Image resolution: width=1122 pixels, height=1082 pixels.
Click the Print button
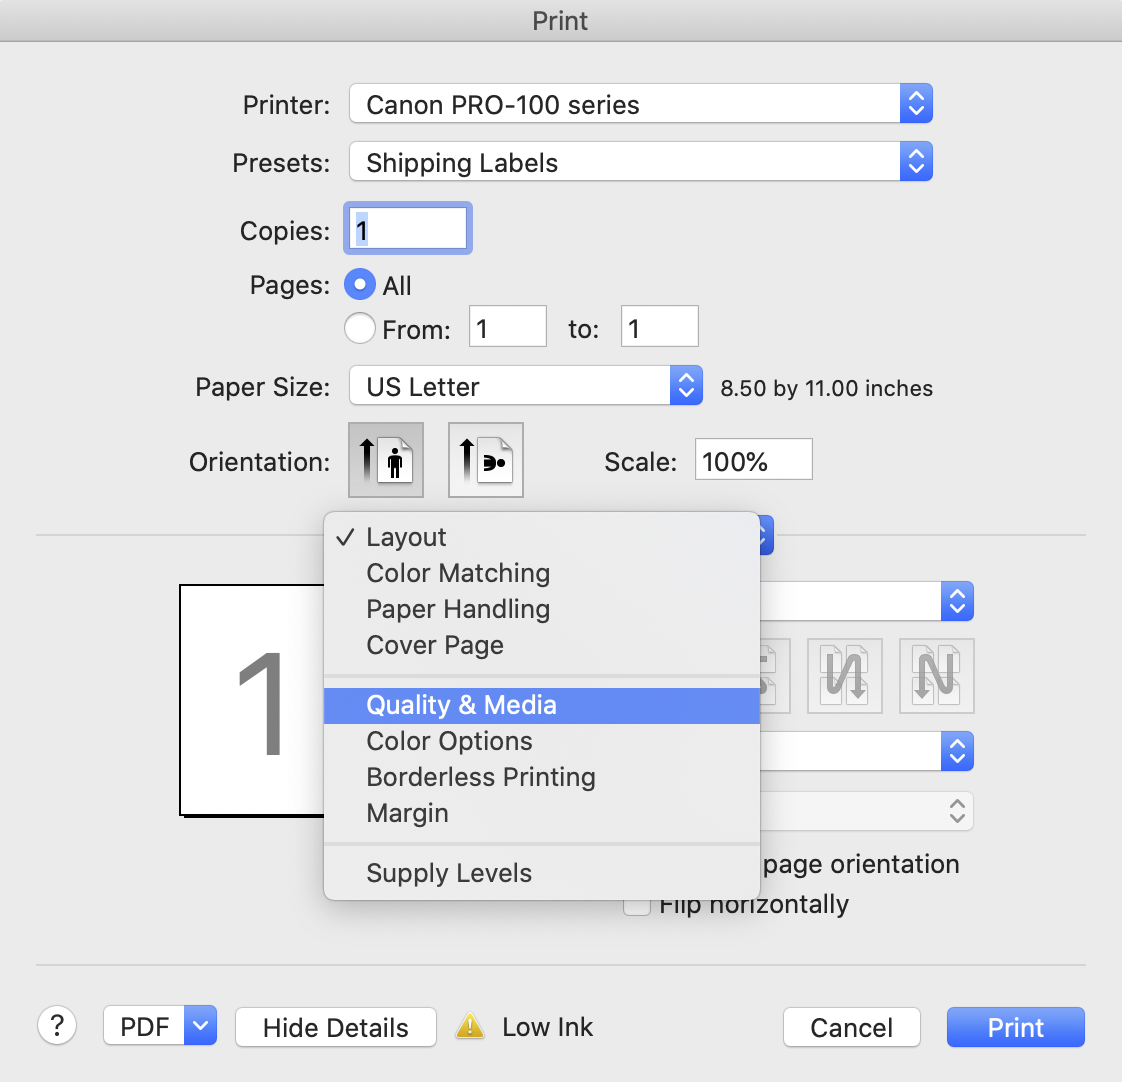point(1015,1027)
